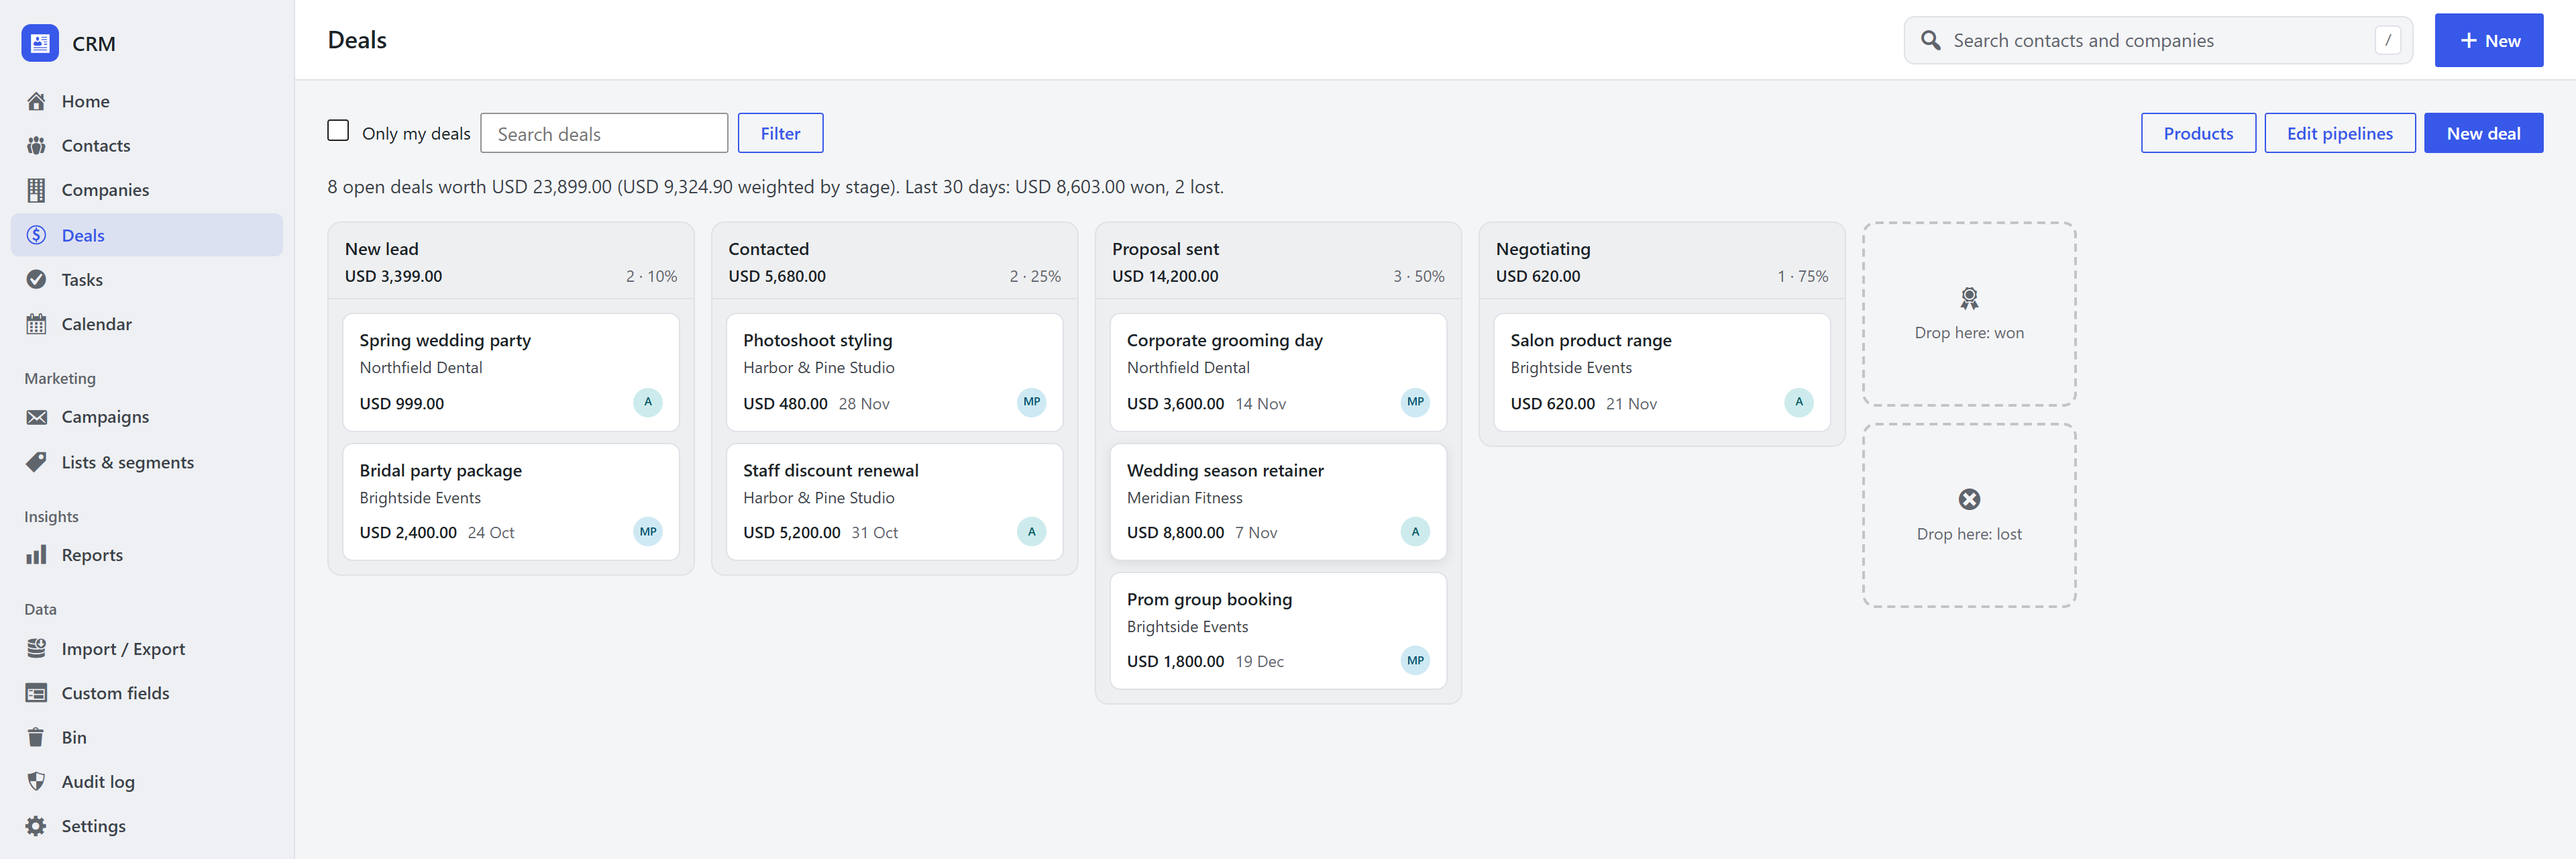Screen dimensions: 2576x859
Task: Select Tasks in the sidebar
Action: 147,280
